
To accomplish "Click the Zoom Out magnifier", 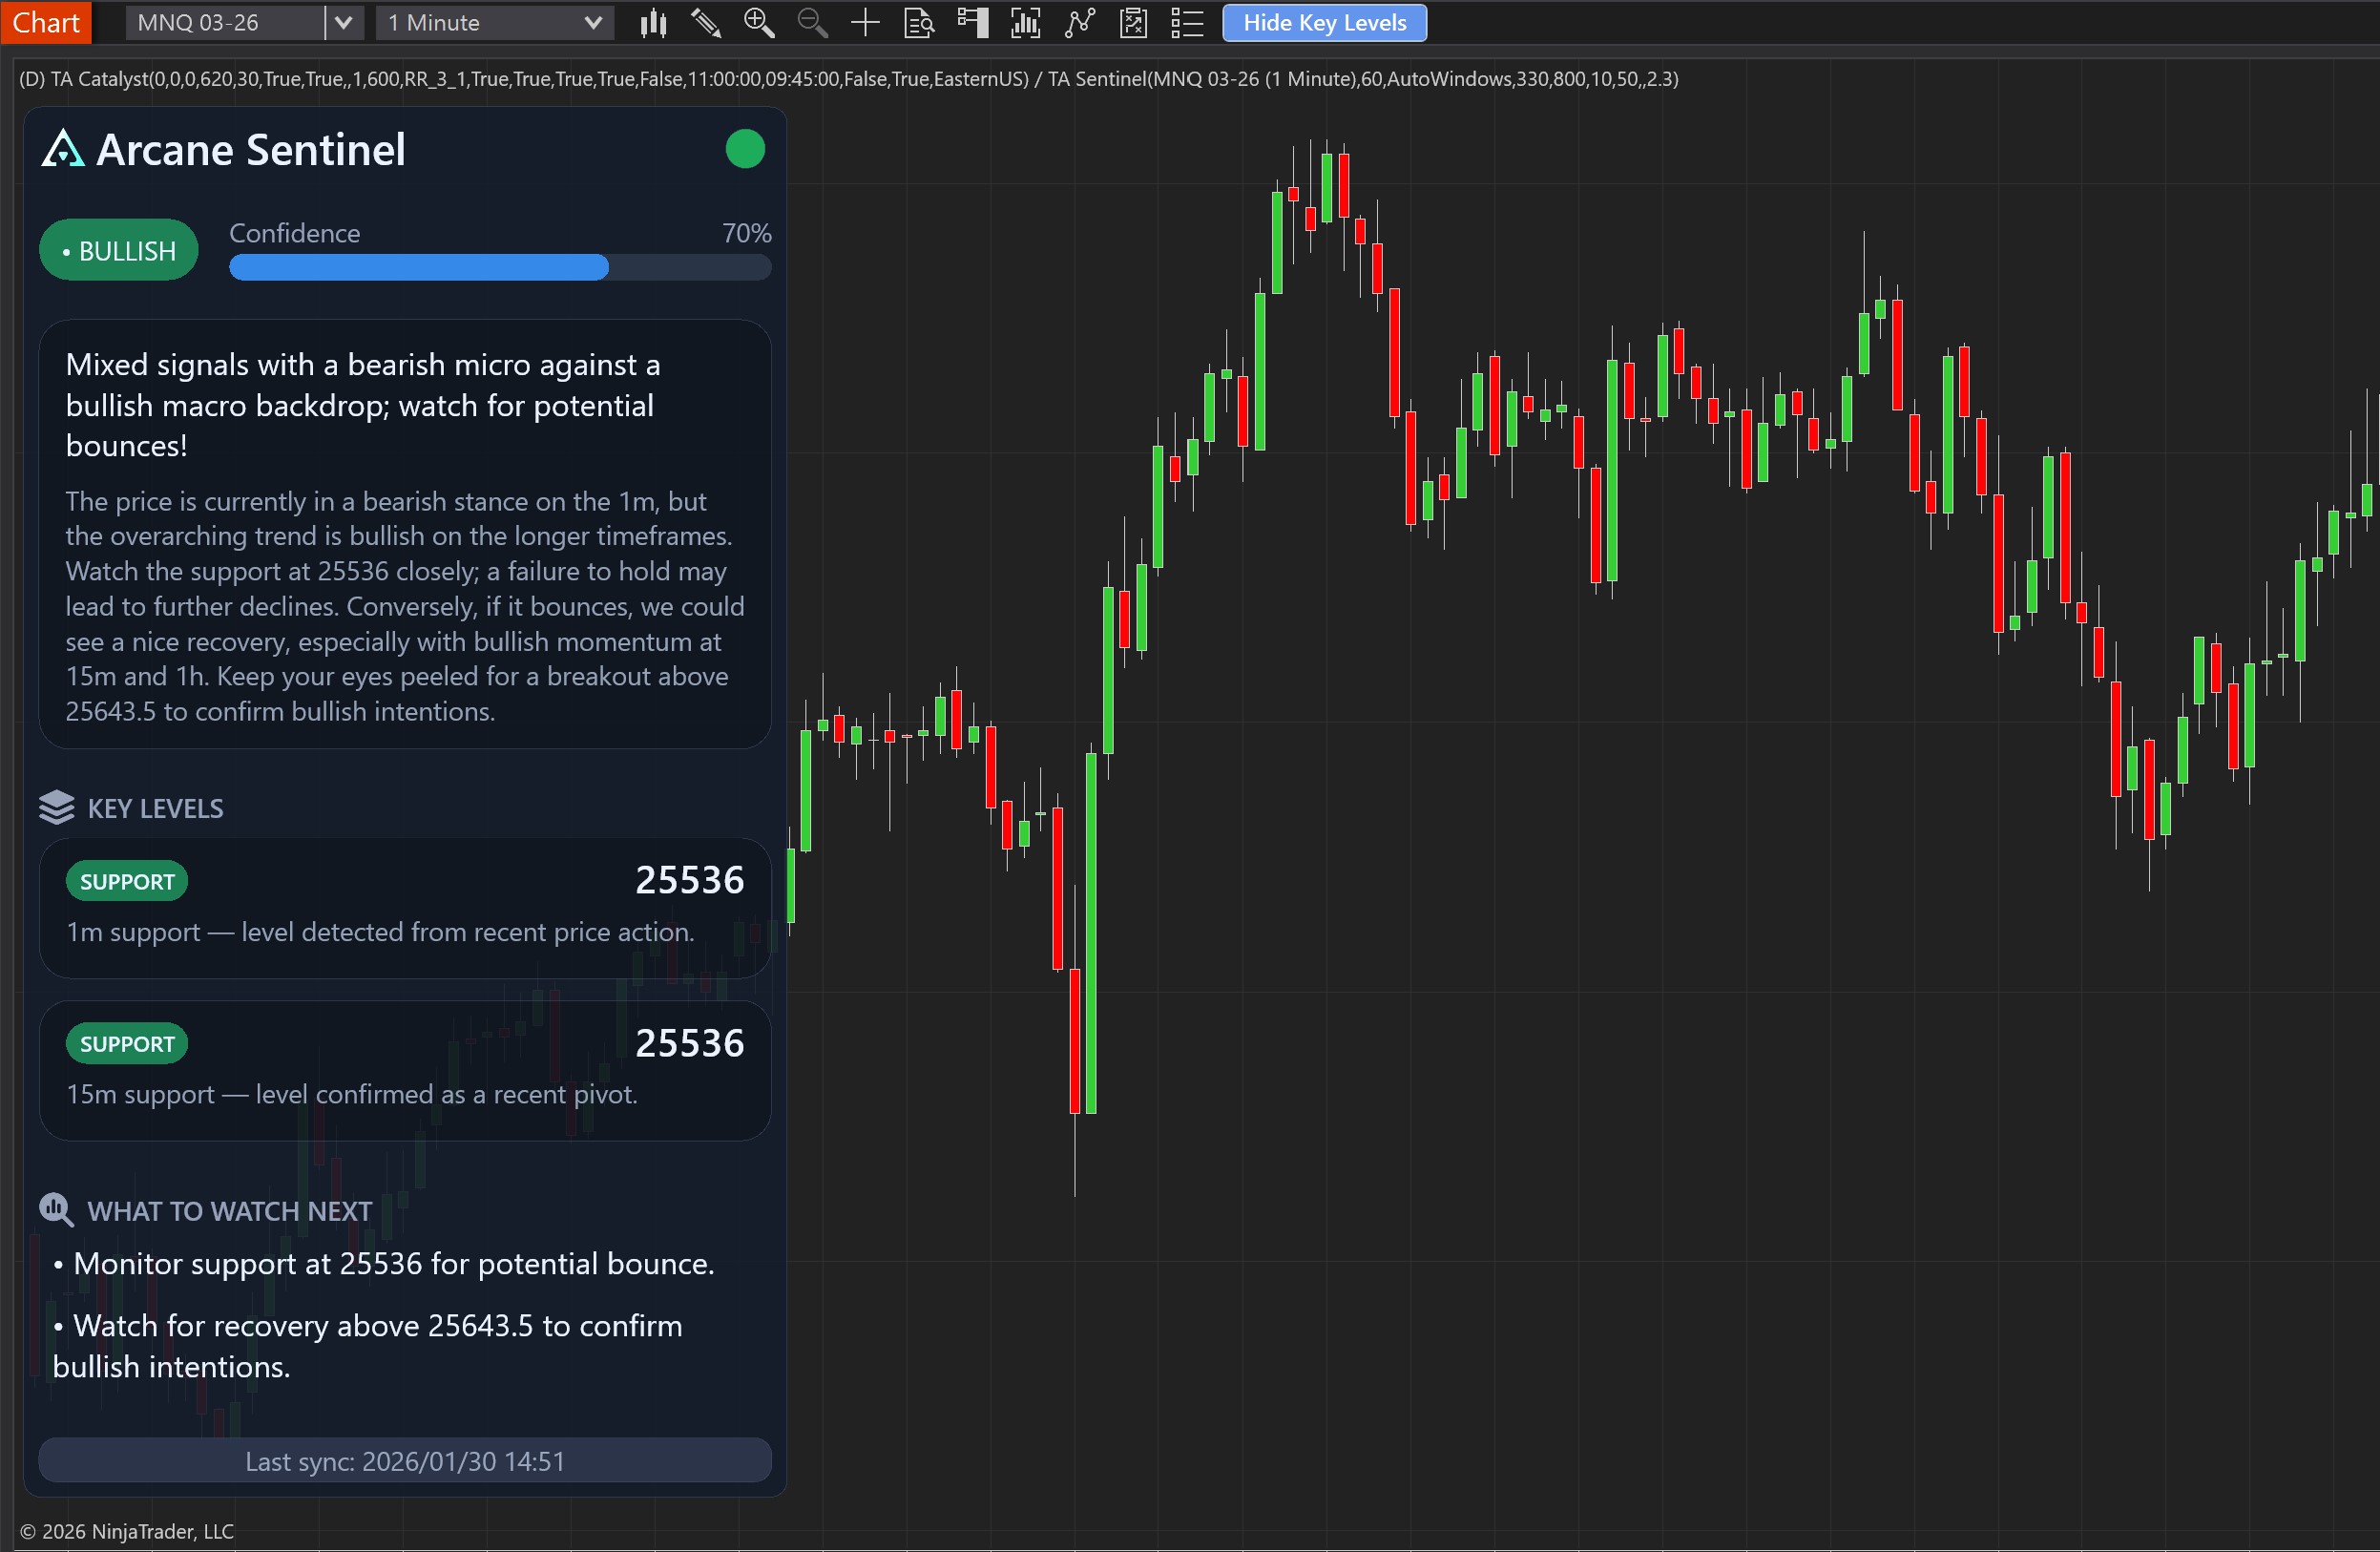I will (812, 23).
